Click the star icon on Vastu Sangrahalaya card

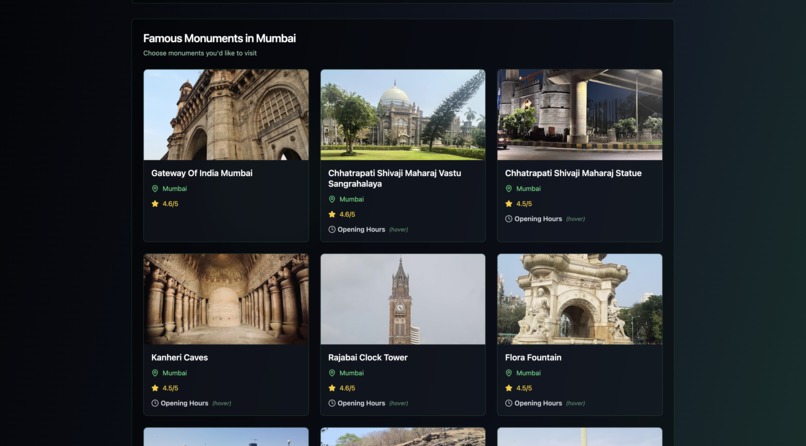(332, 214)
